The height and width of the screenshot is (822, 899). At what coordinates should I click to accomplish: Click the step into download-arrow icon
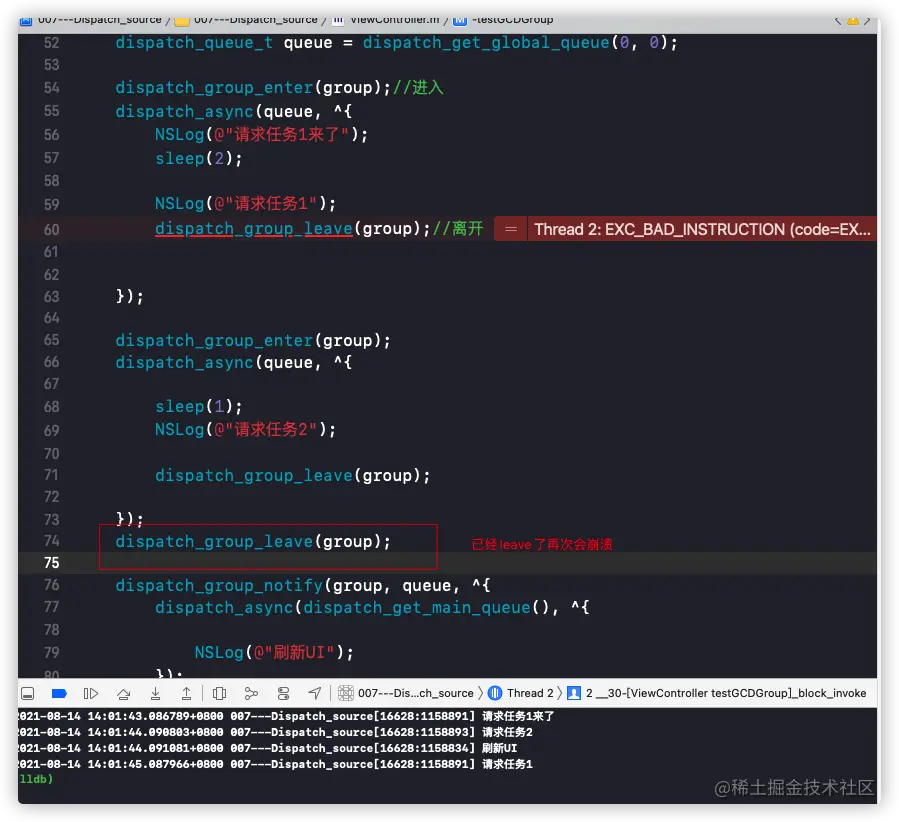point(155,694)
